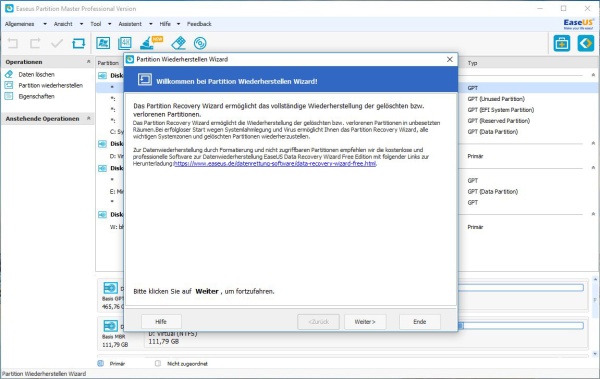Image resolution: width=600 pixels, height=379 pixels.
Task: Click the Basis GPT disk map icon
Action: [111, 288]
